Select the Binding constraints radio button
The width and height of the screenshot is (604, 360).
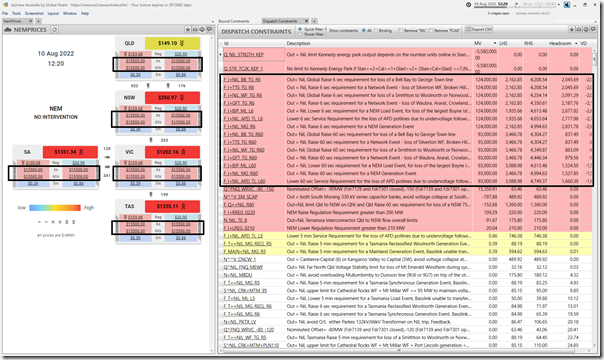pos(376,30)
